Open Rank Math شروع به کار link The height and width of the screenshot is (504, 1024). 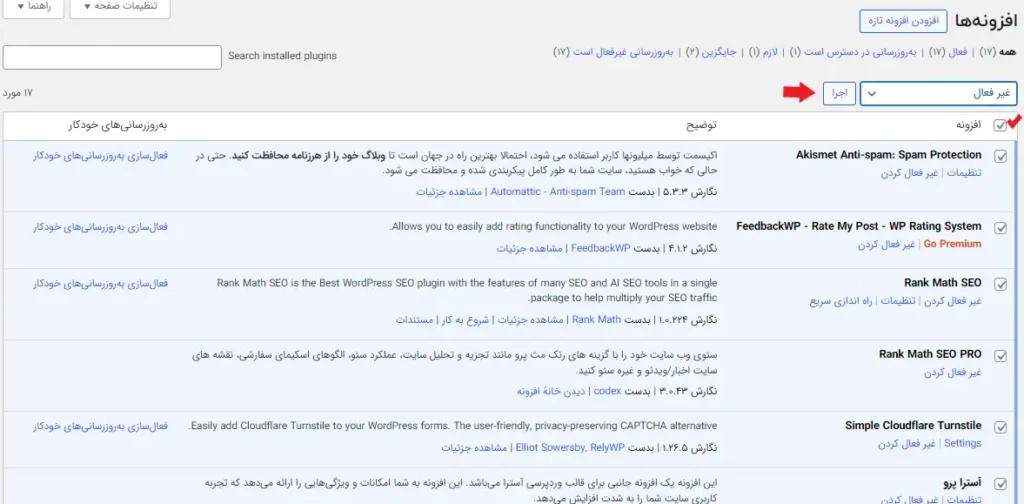pyautogui.click(x=466, y=319)
